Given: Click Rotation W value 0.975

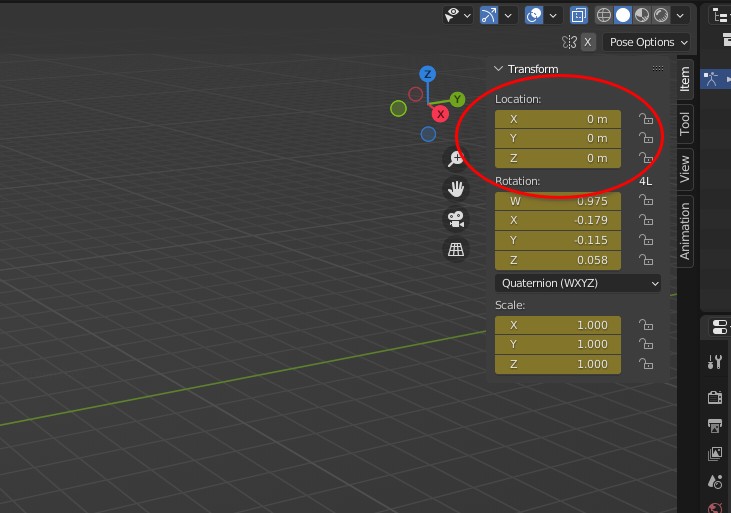Looking at the screenshot, I should (x=558, y=201).
